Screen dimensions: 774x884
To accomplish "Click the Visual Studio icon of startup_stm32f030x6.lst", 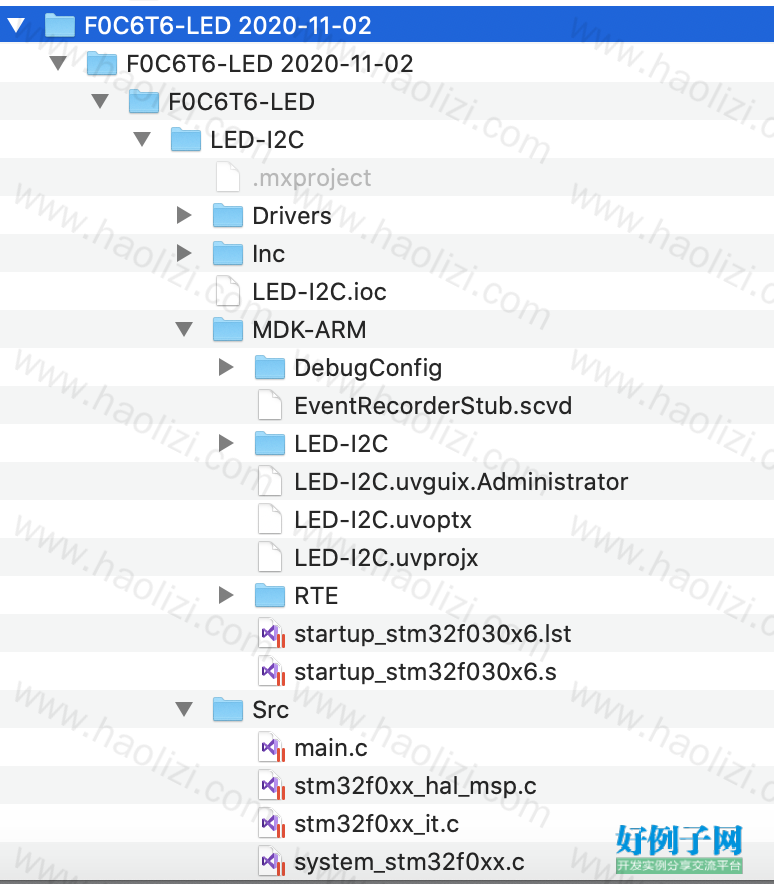I will [x=272, y=634].
